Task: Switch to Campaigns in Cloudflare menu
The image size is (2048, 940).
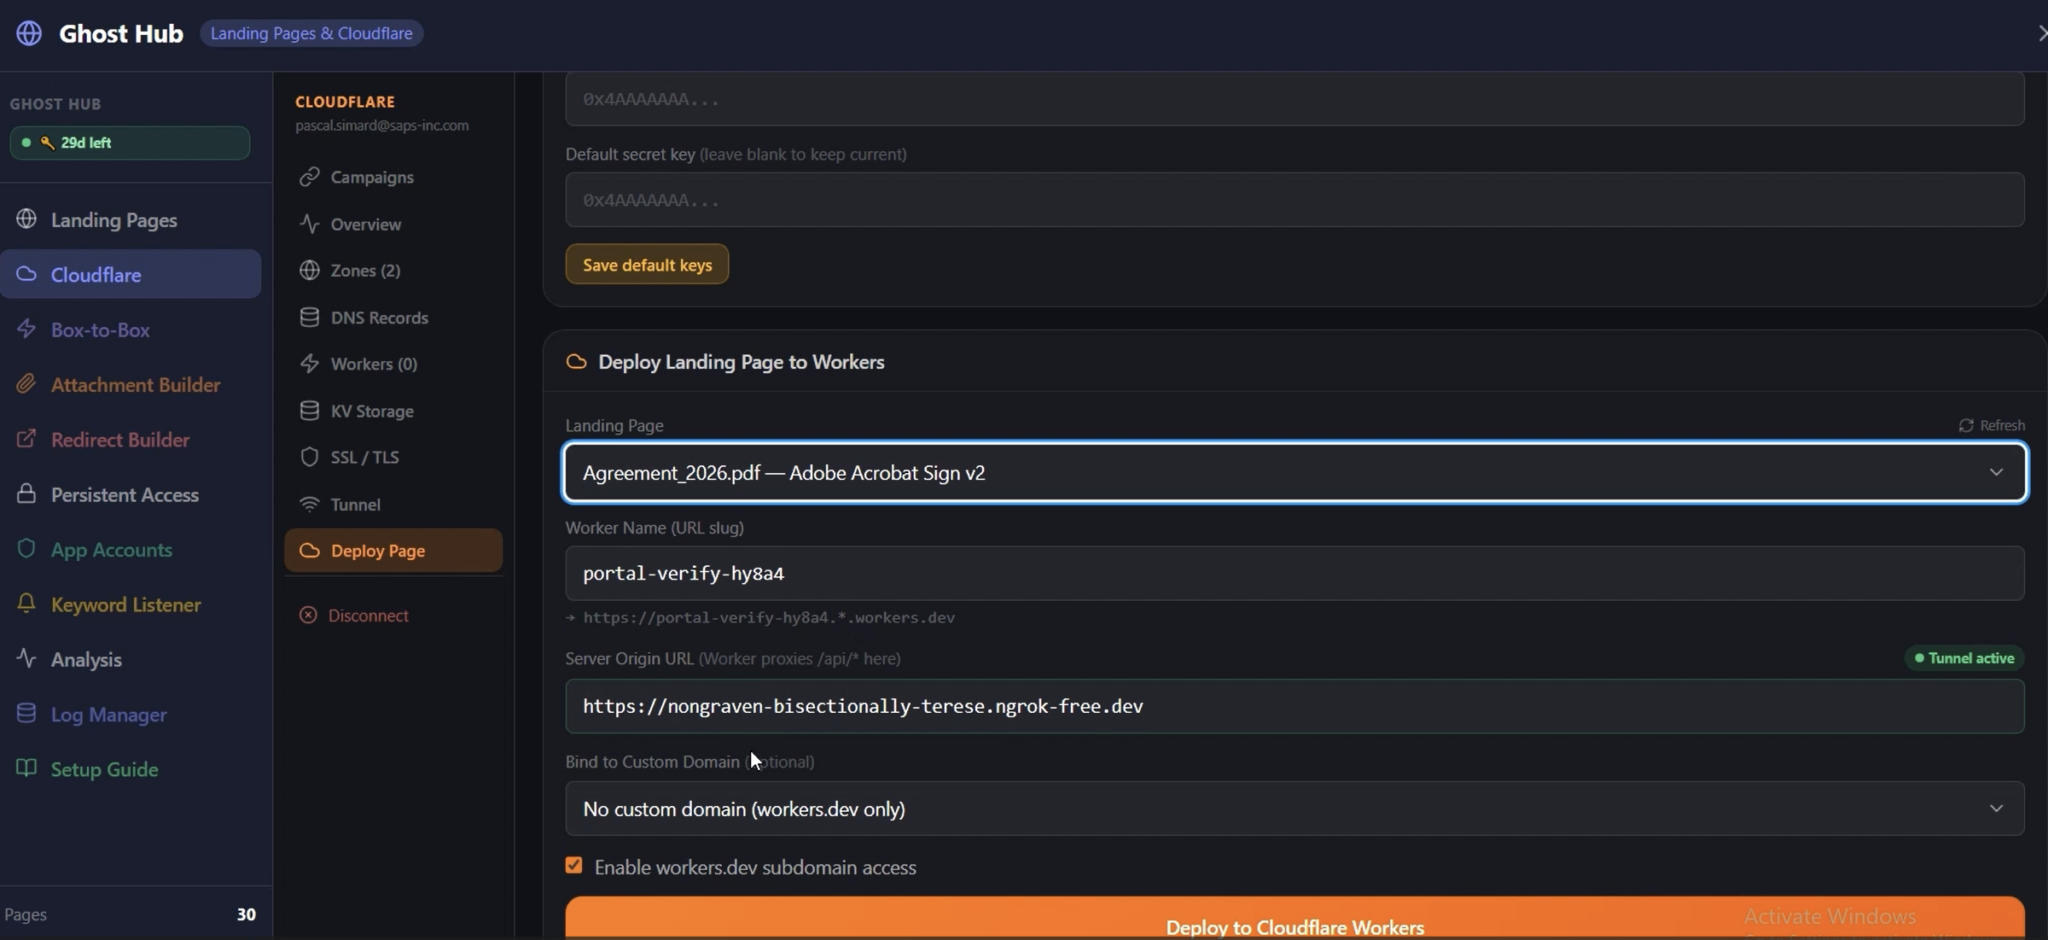Action: 393,177
